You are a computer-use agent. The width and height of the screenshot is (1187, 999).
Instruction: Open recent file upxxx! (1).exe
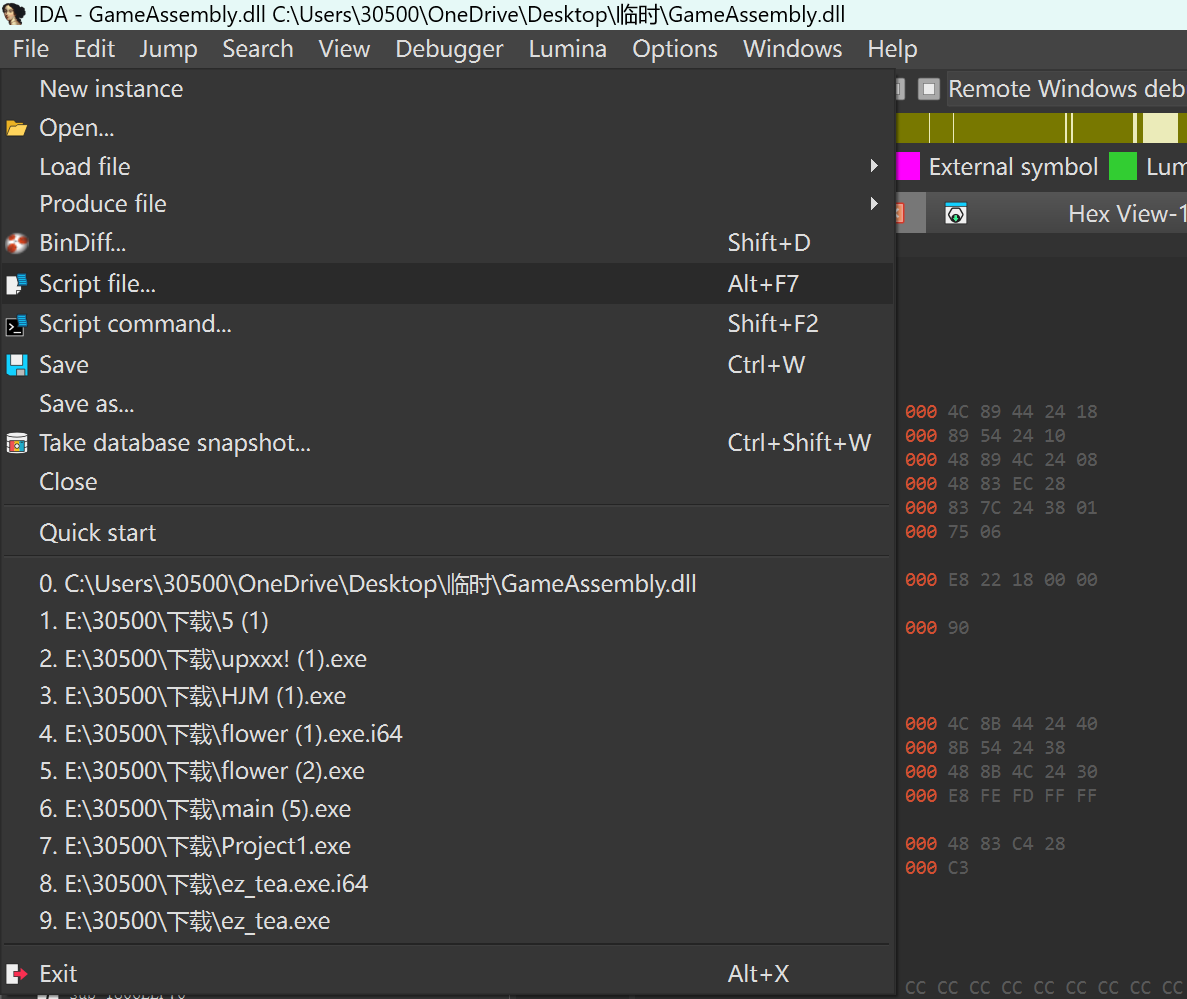(447, 658)
